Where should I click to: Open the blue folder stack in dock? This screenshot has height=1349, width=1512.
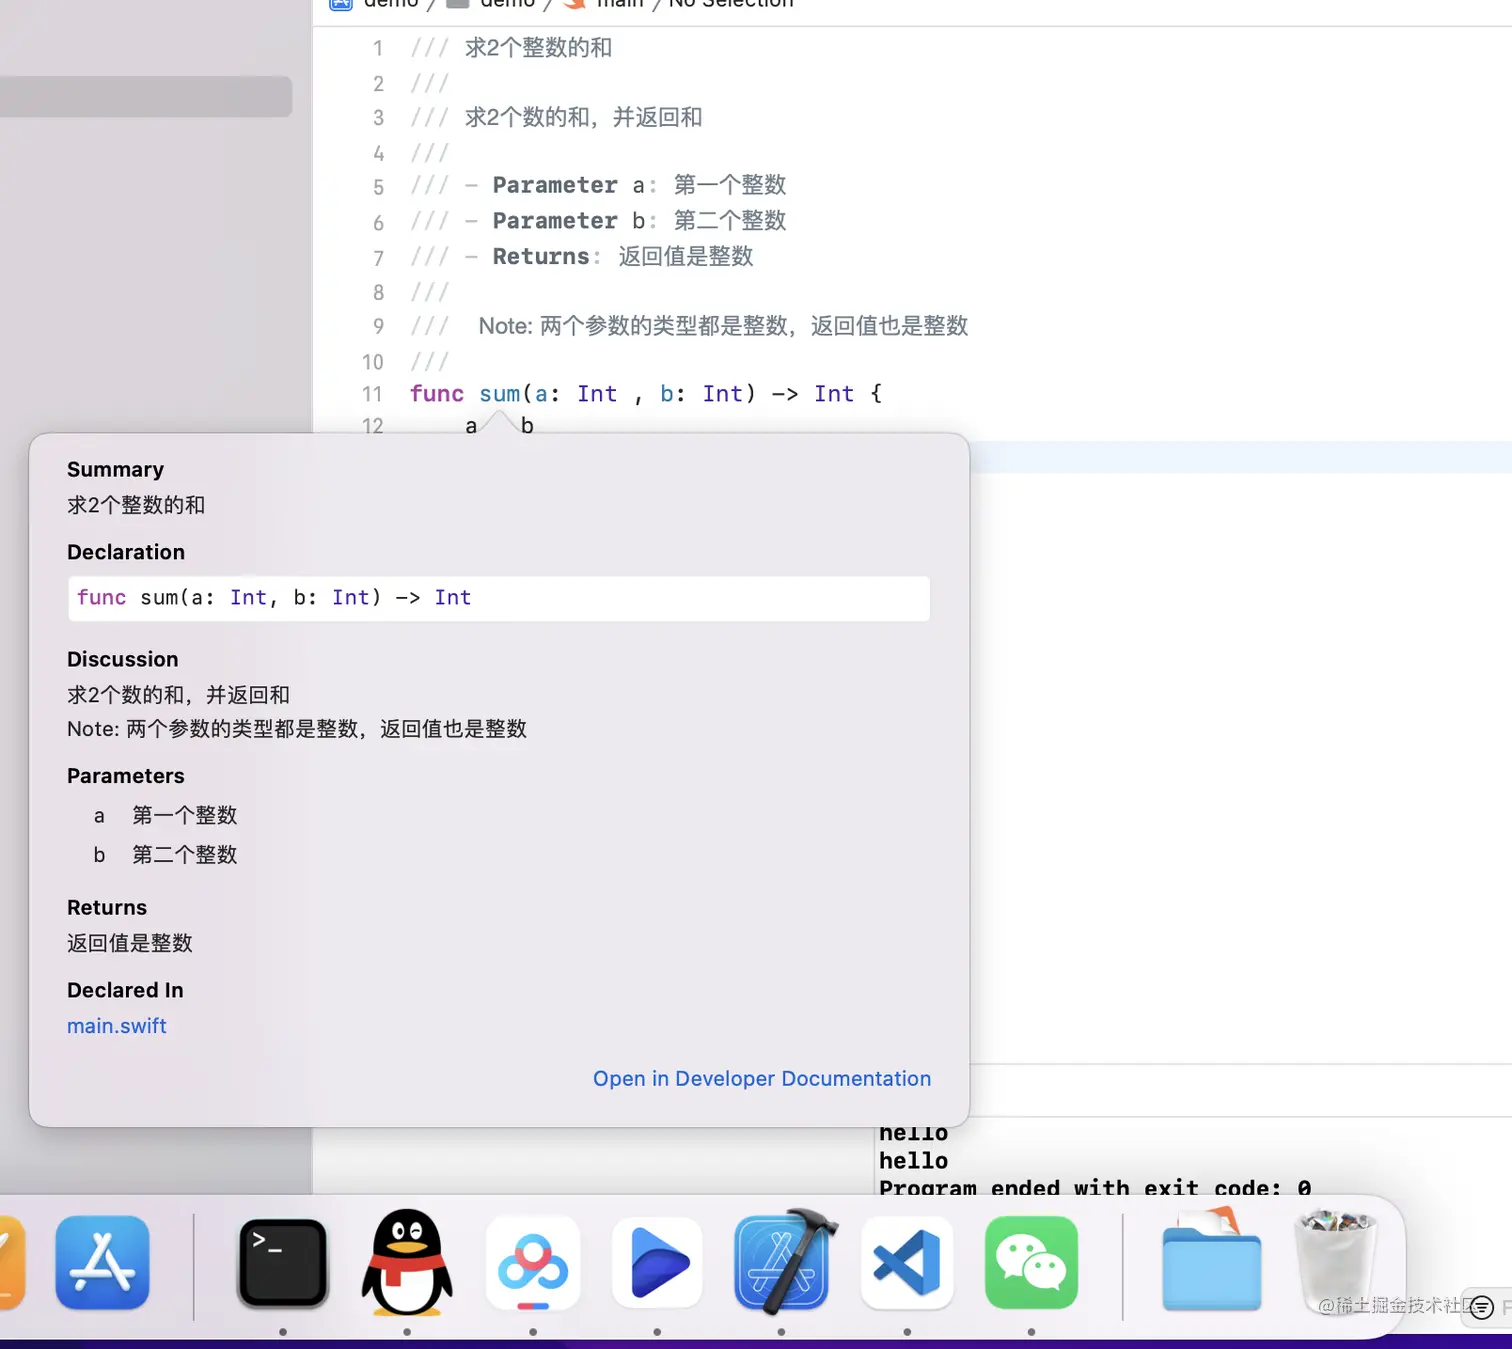click(x=1211, y=1262)
